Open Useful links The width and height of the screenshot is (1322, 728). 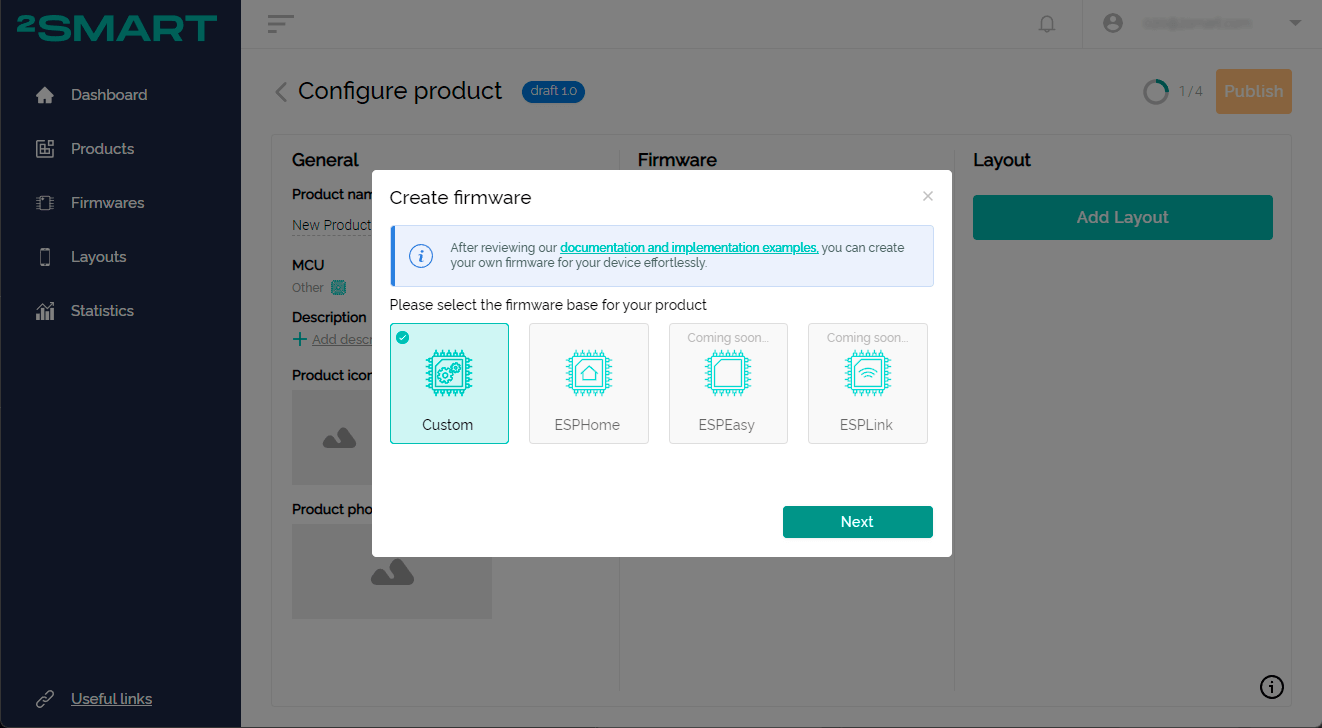(x=111, y=699)
